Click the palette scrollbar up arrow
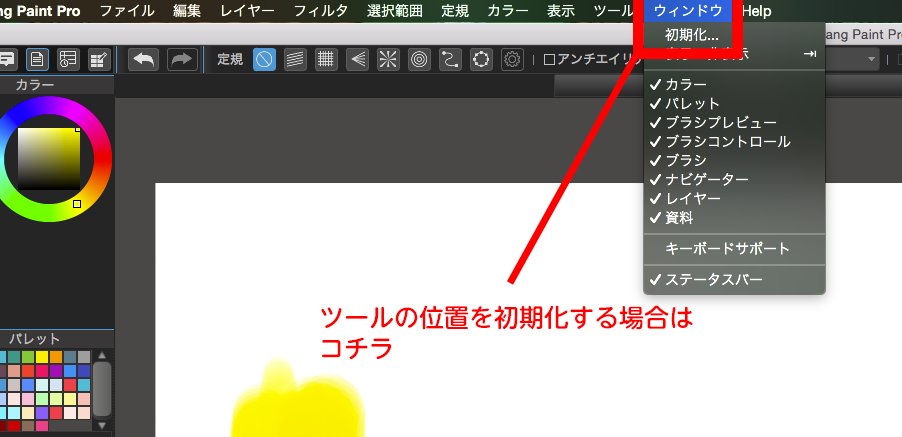 [x=102, y=356]
